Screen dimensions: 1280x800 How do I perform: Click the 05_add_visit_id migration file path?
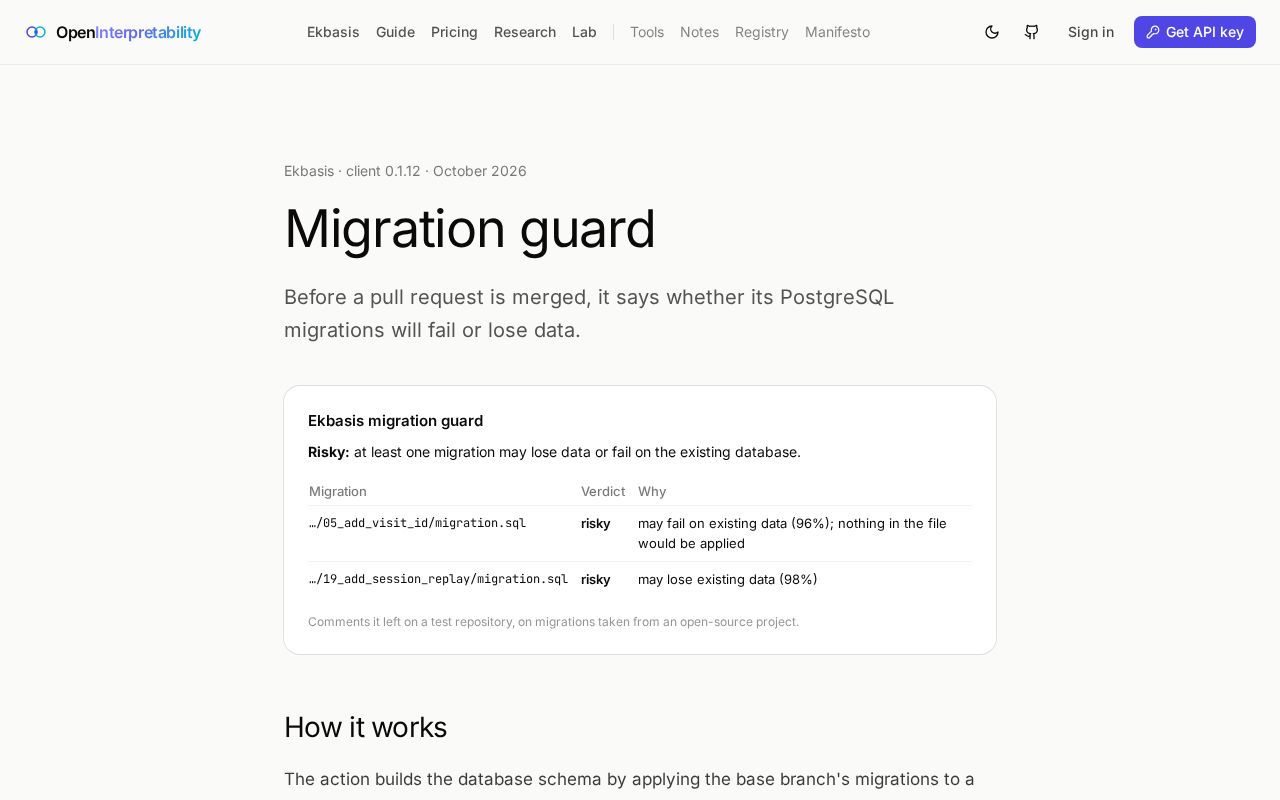pyautogui.click(x=417, y=523)
